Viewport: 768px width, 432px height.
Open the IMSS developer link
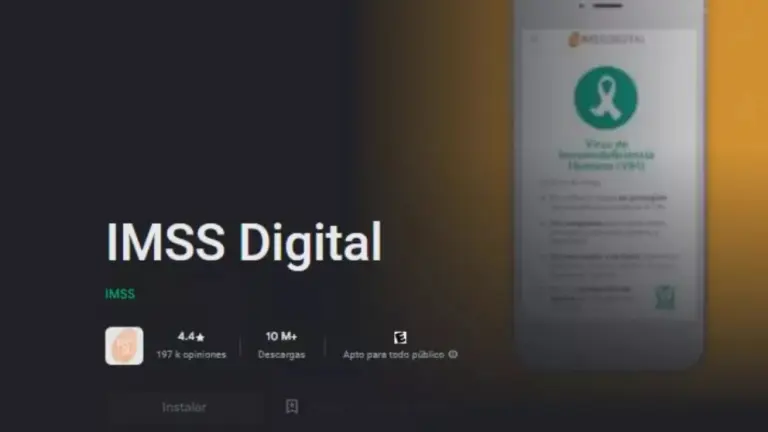(x=120, y=294)
